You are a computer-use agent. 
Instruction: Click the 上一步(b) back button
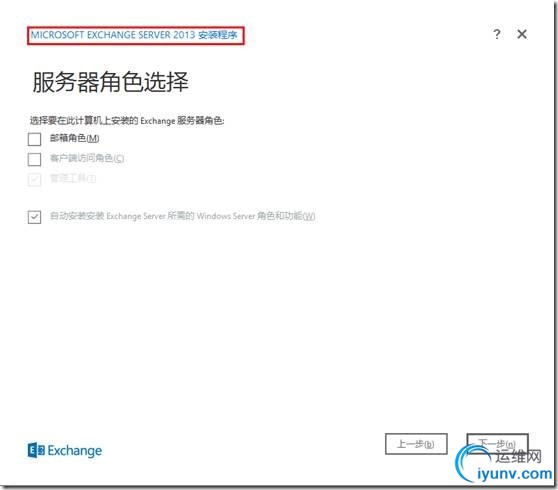click(416, 444)
